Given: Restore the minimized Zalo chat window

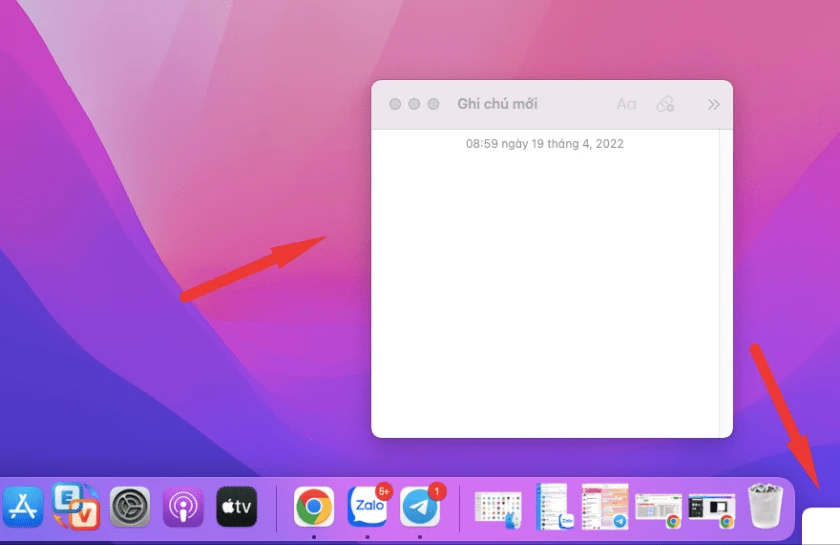Looking at the screenshot, I should [553, 506].
